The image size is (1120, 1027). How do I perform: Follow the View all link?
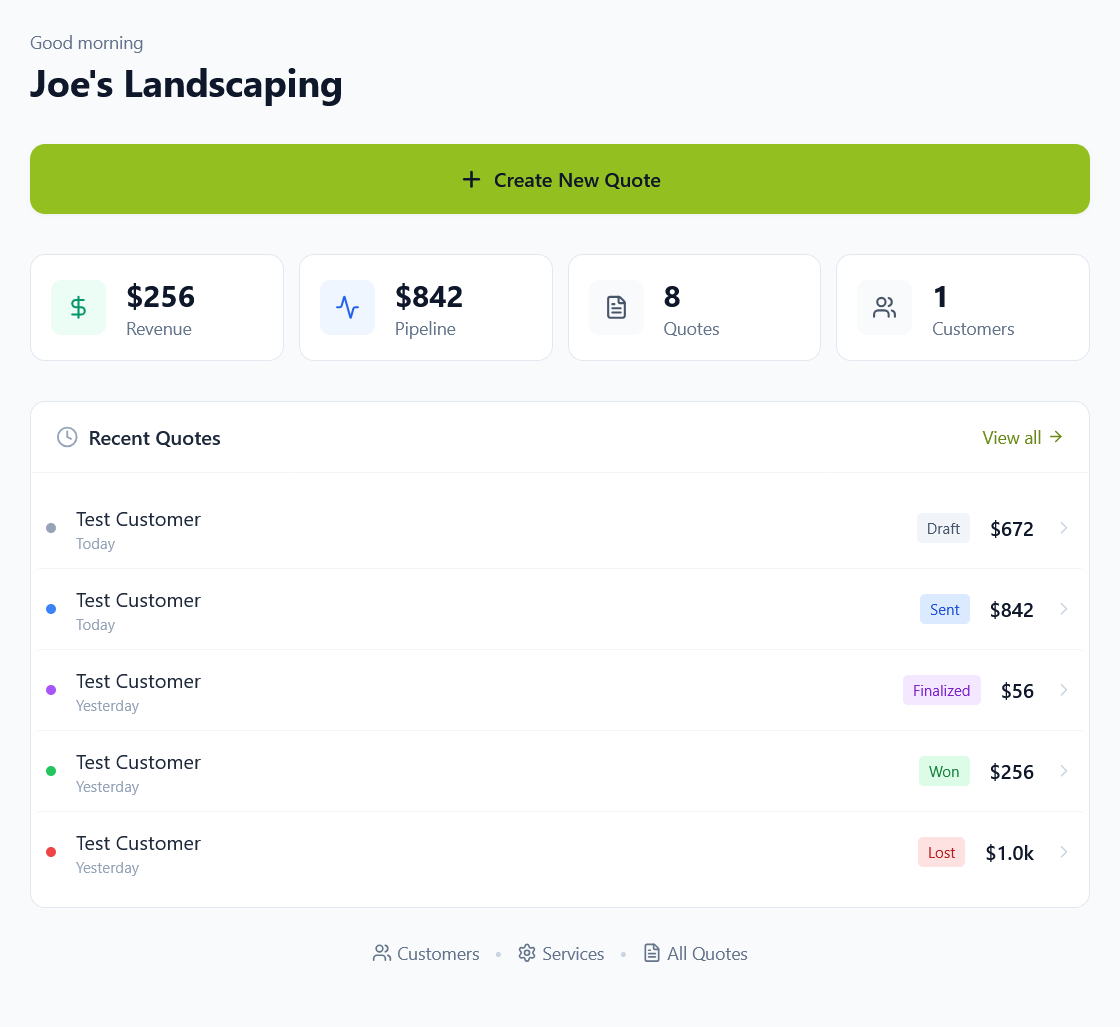[1022, 438]
